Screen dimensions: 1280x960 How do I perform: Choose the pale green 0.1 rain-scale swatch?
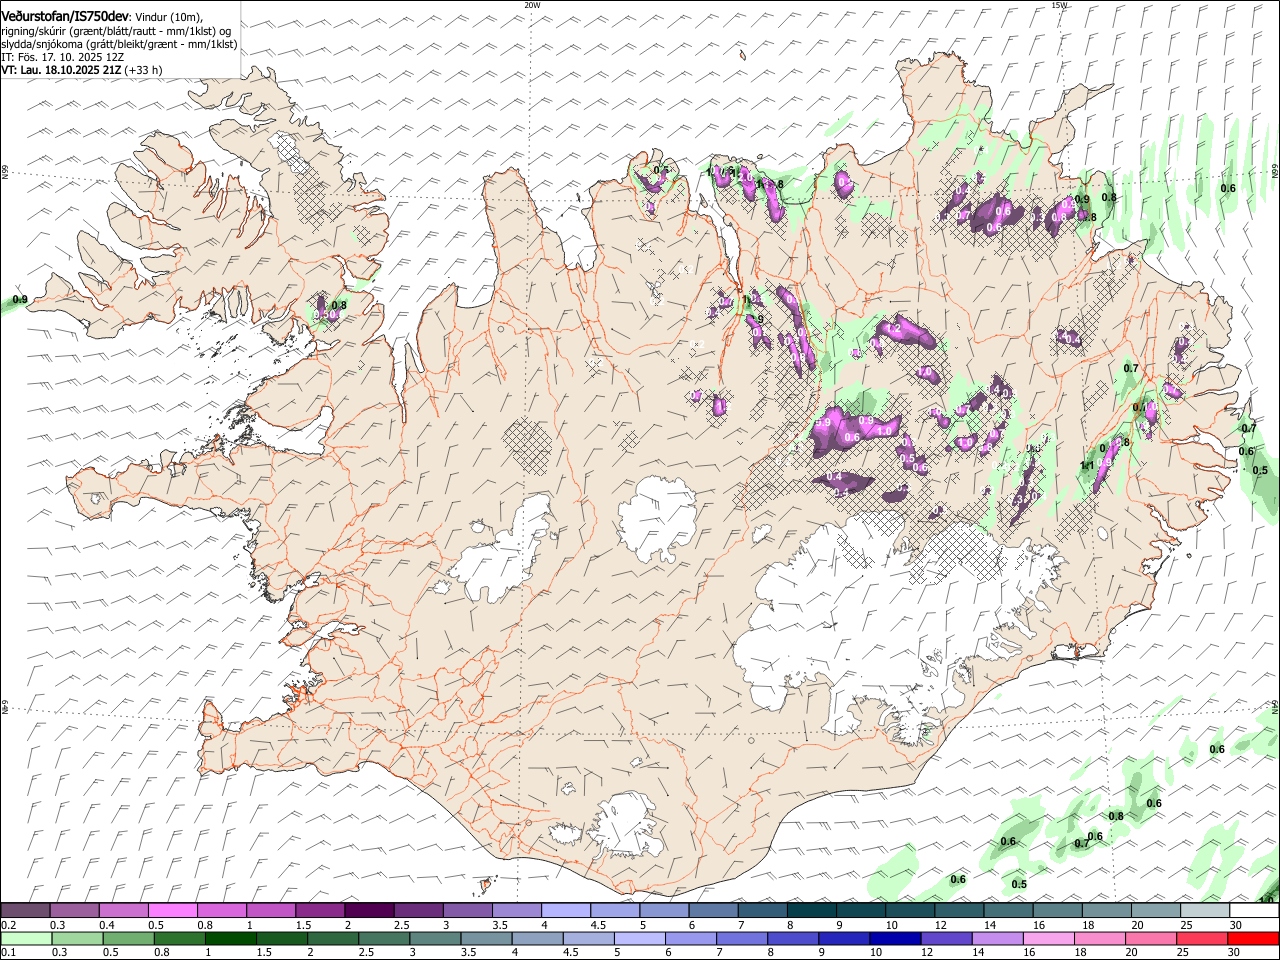click(x=26, y=938)
